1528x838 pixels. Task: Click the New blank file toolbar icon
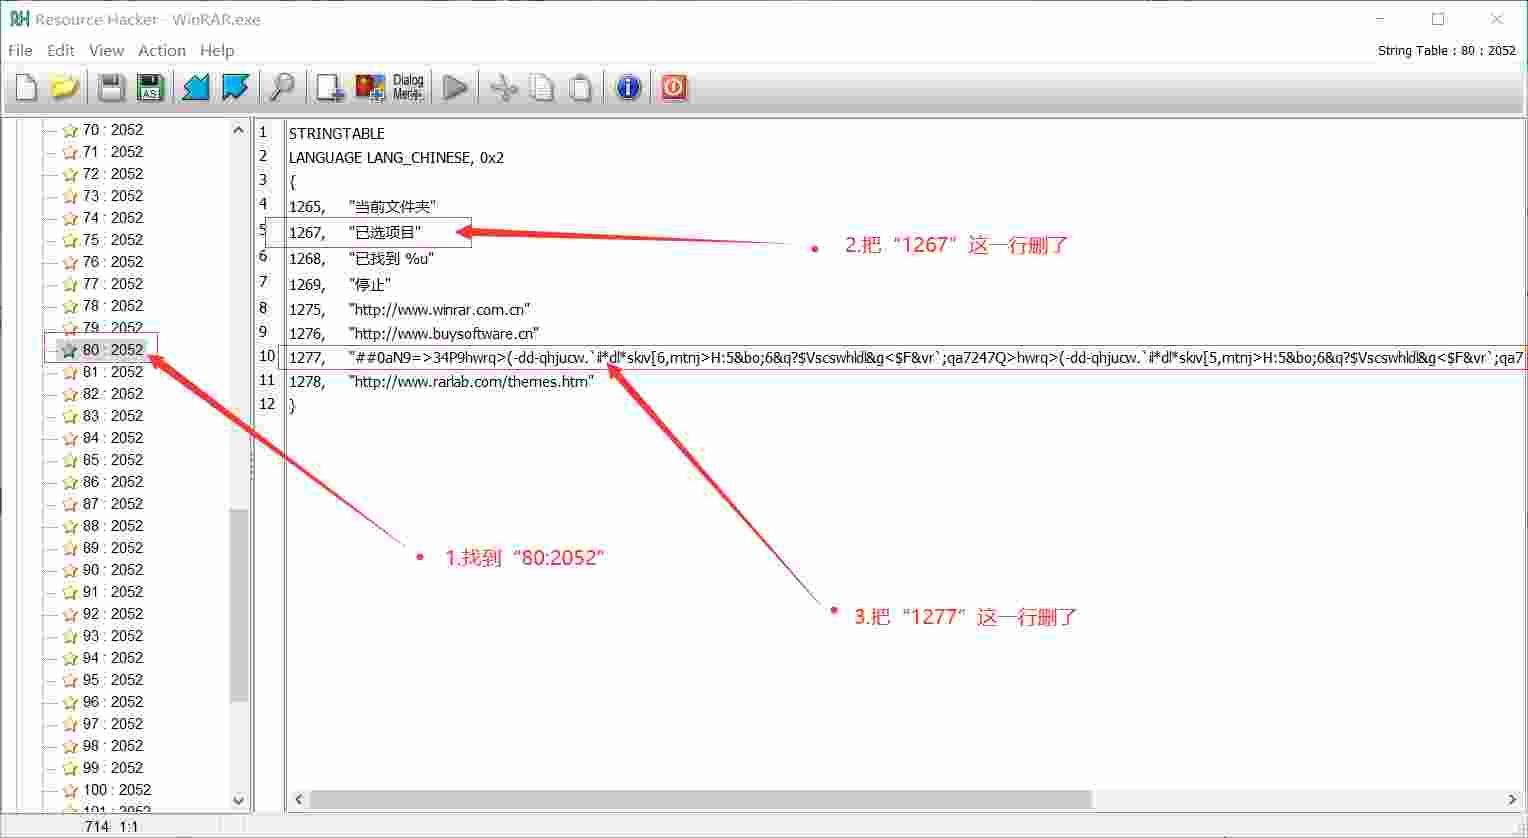point(26,88)
